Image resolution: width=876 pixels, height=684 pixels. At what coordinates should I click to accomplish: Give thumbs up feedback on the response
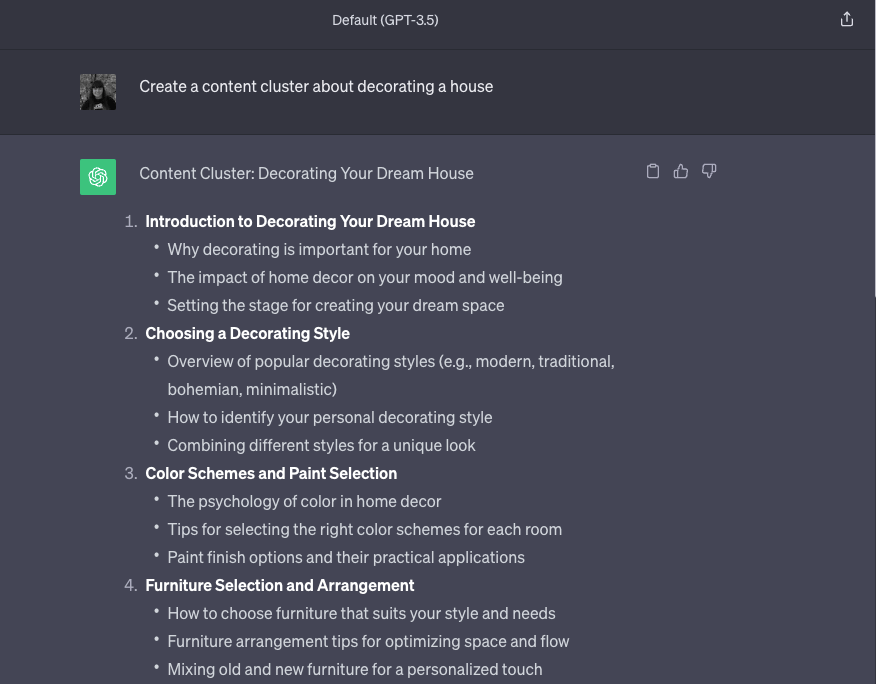[681, 171]
